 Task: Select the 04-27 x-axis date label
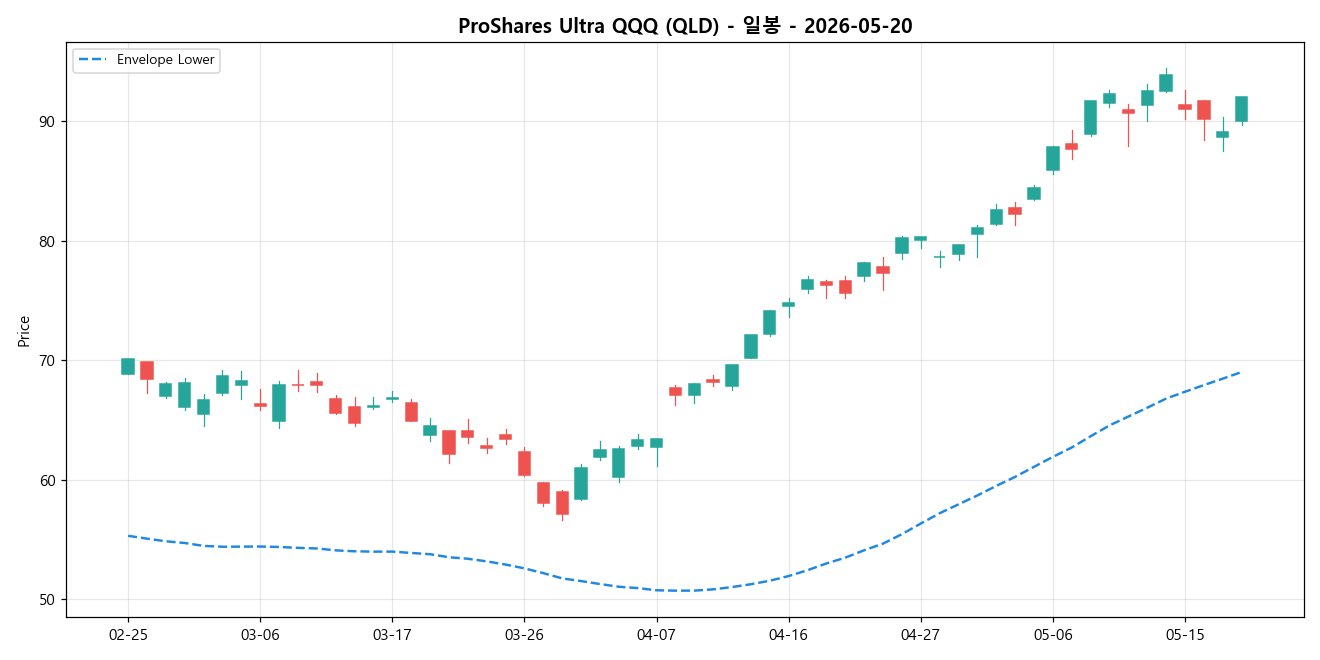[920, 635]
